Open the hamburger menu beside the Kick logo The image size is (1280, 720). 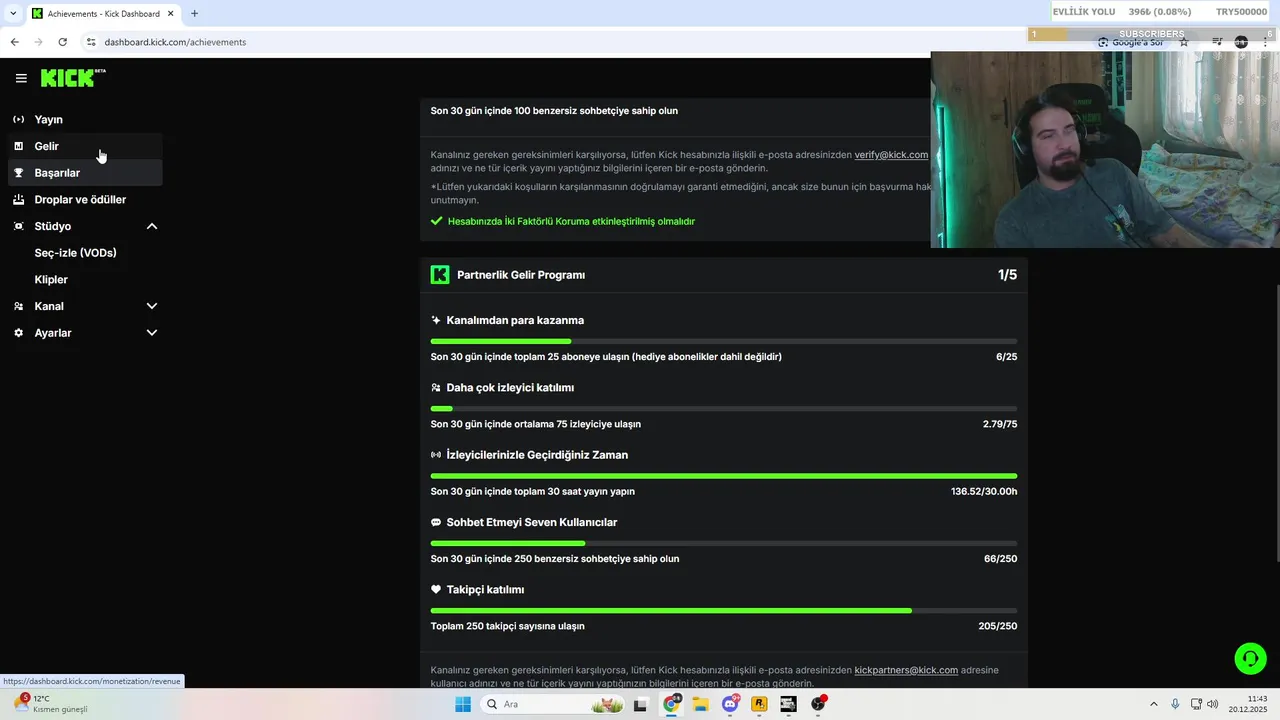(x=21, y=78)
